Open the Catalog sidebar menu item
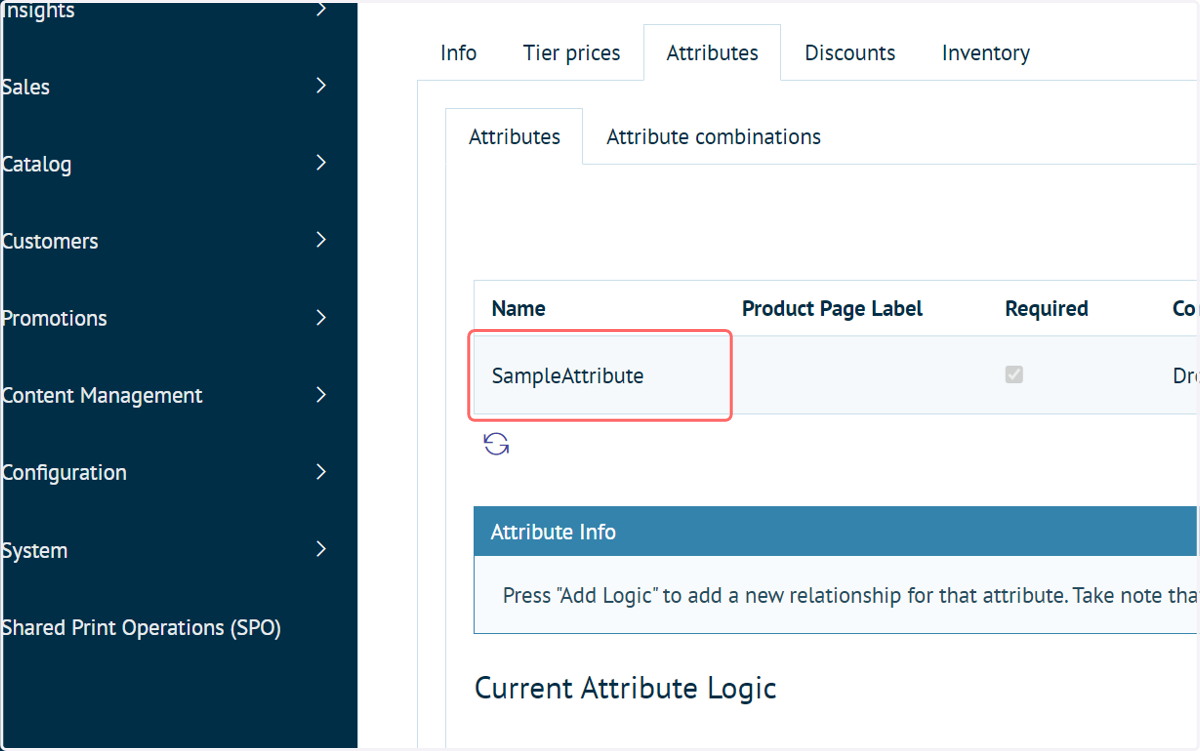The image size is (1200, 751). coord(36,164)
